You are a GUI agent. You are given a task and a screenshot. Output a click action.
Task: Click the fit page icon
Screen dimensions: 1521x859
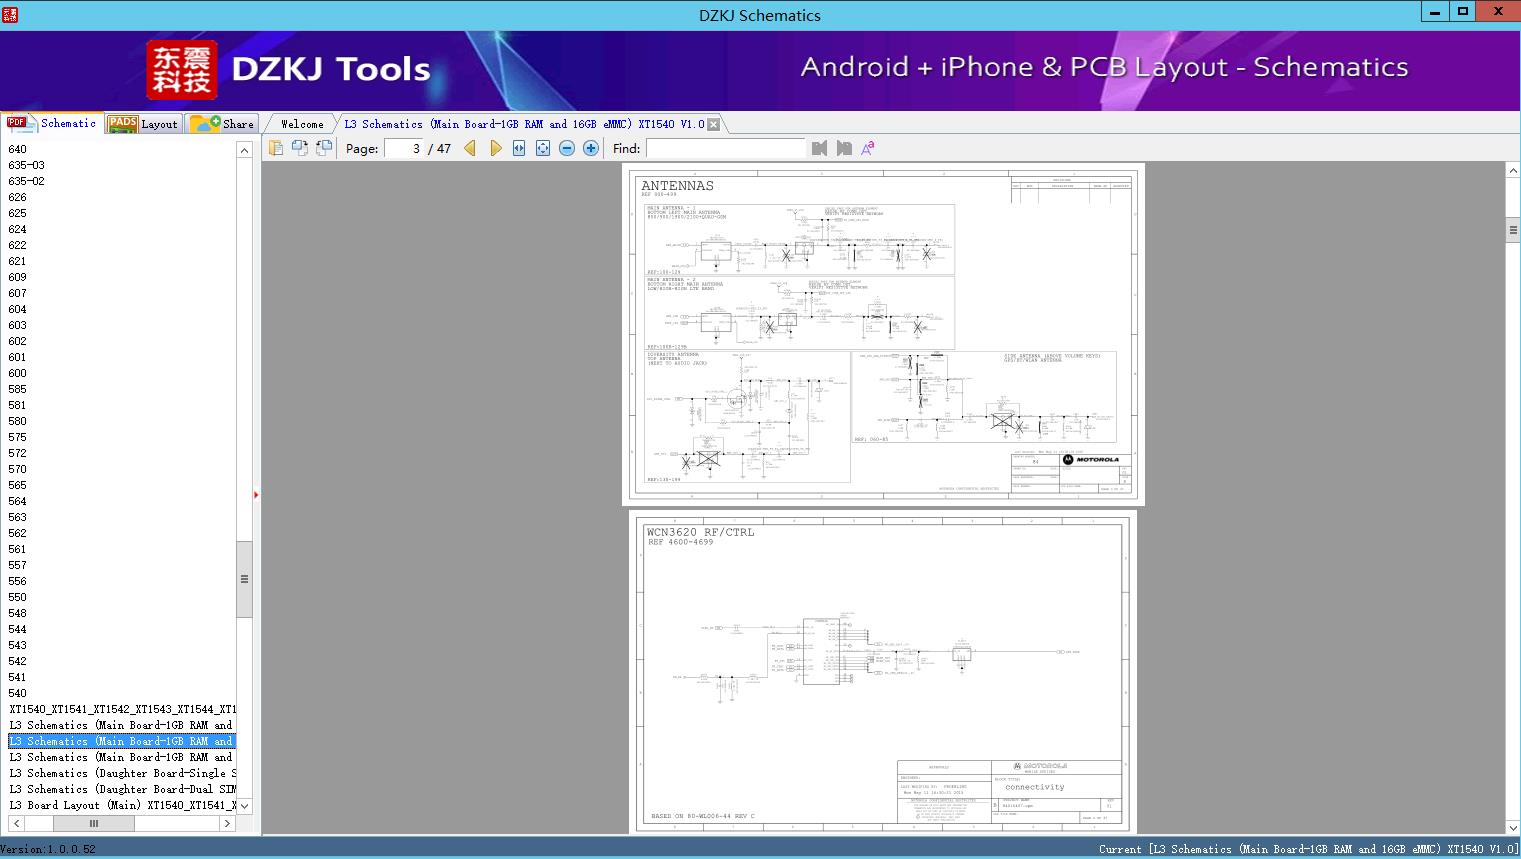543,148
